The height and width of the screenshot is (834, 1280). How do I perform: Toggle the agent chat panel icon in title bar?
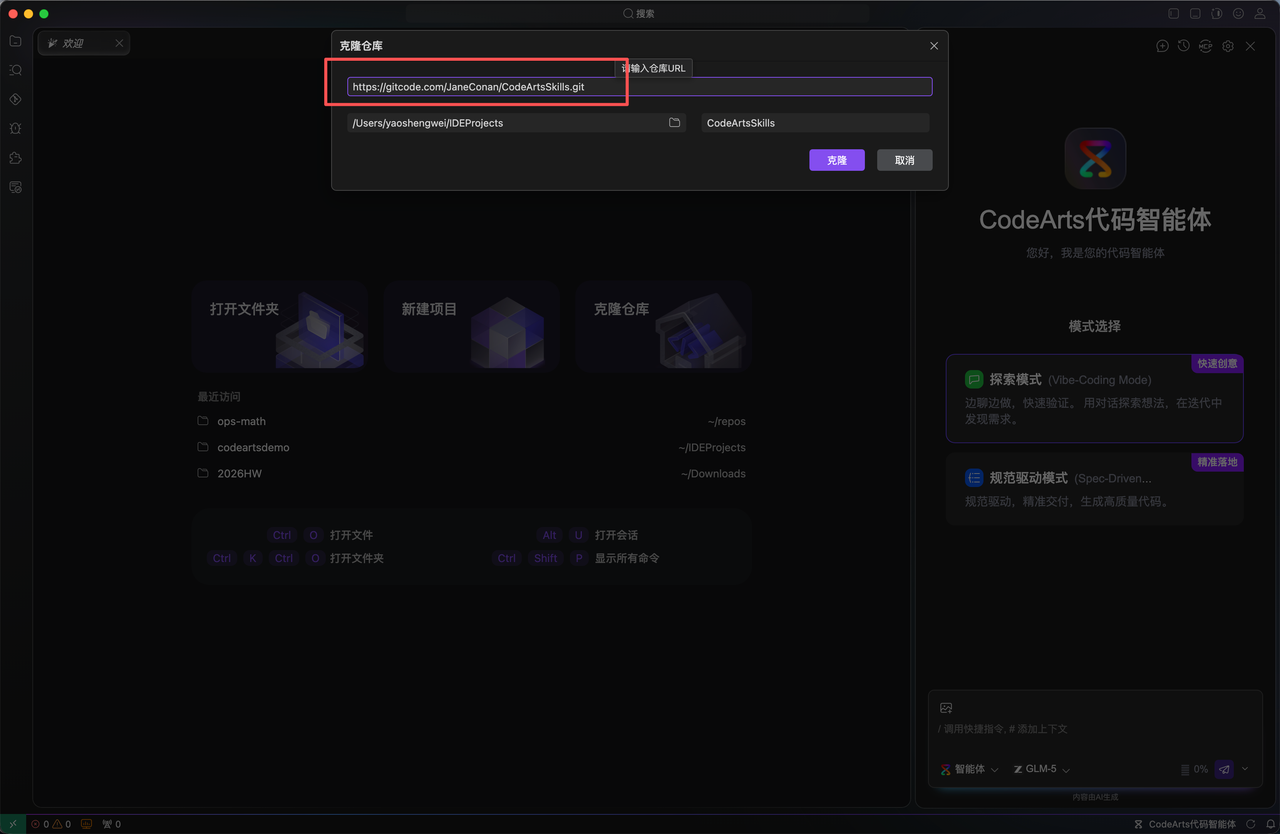[1217, 14]
